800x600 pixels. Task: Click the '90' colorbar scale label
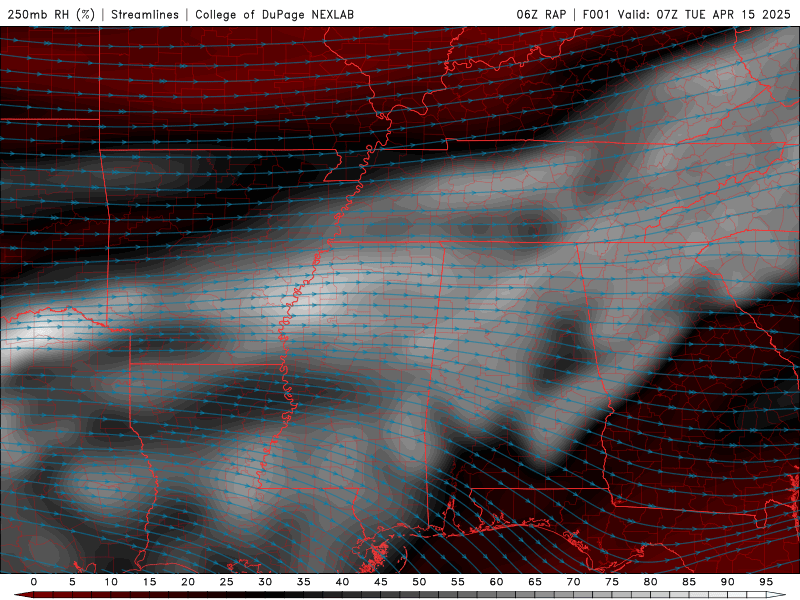point(727,582)
